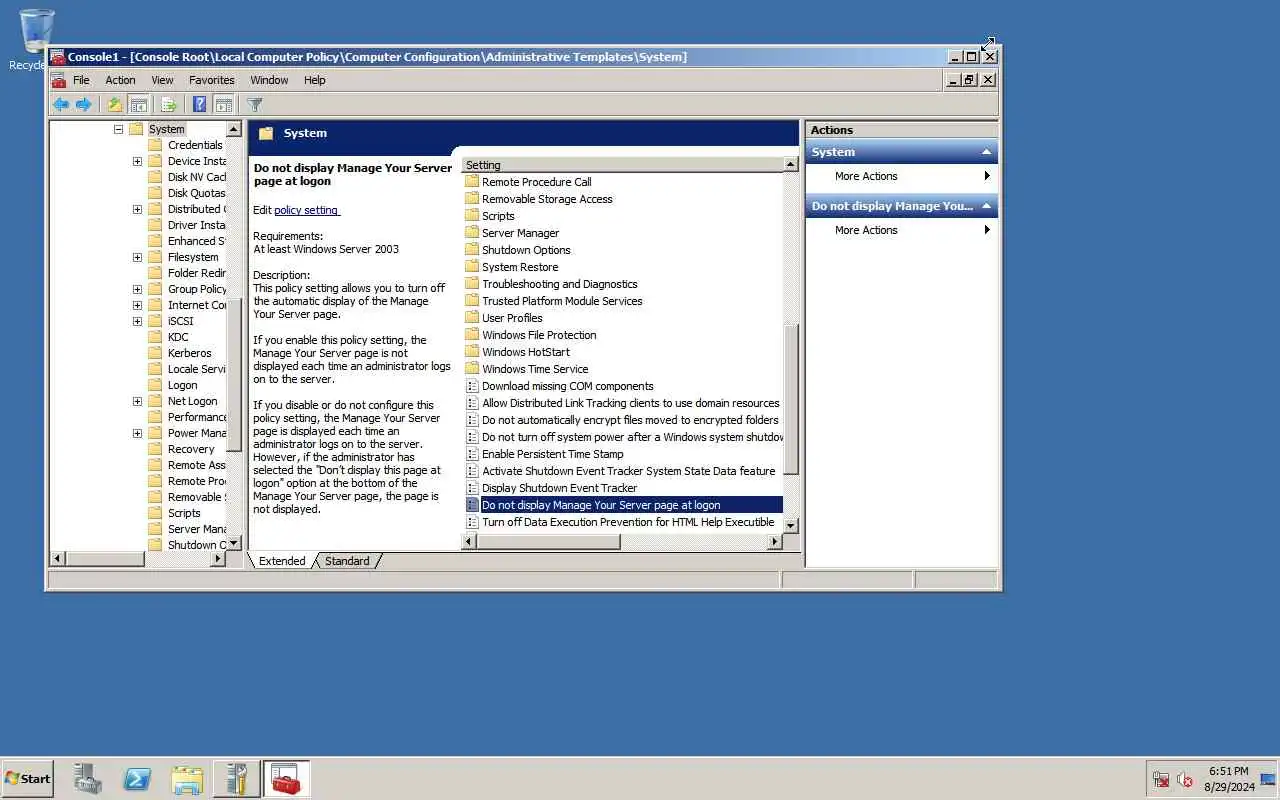Click the Display Shutdown Event Tracker policy icon
This screenshot has width=1280, height=800.
[472, 488]
